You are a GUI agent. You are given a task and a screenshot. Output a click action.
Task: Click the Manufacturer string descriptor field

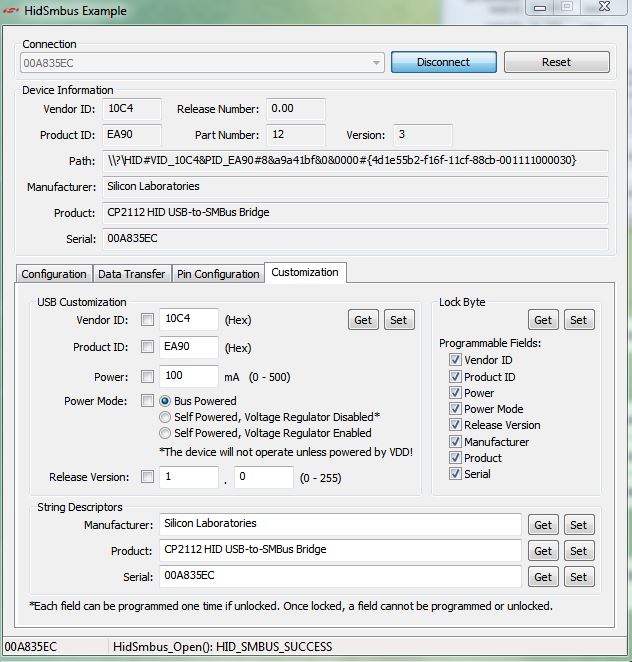click(x=340, y=524)
